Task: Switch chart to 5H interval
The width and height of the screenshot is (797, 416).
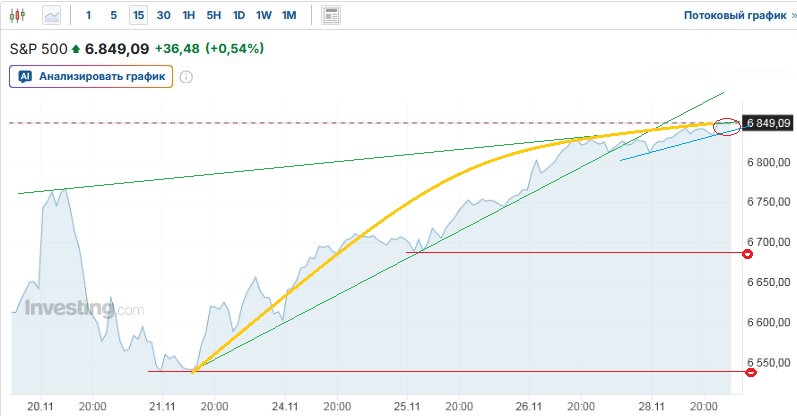Action: click(213, 16)
